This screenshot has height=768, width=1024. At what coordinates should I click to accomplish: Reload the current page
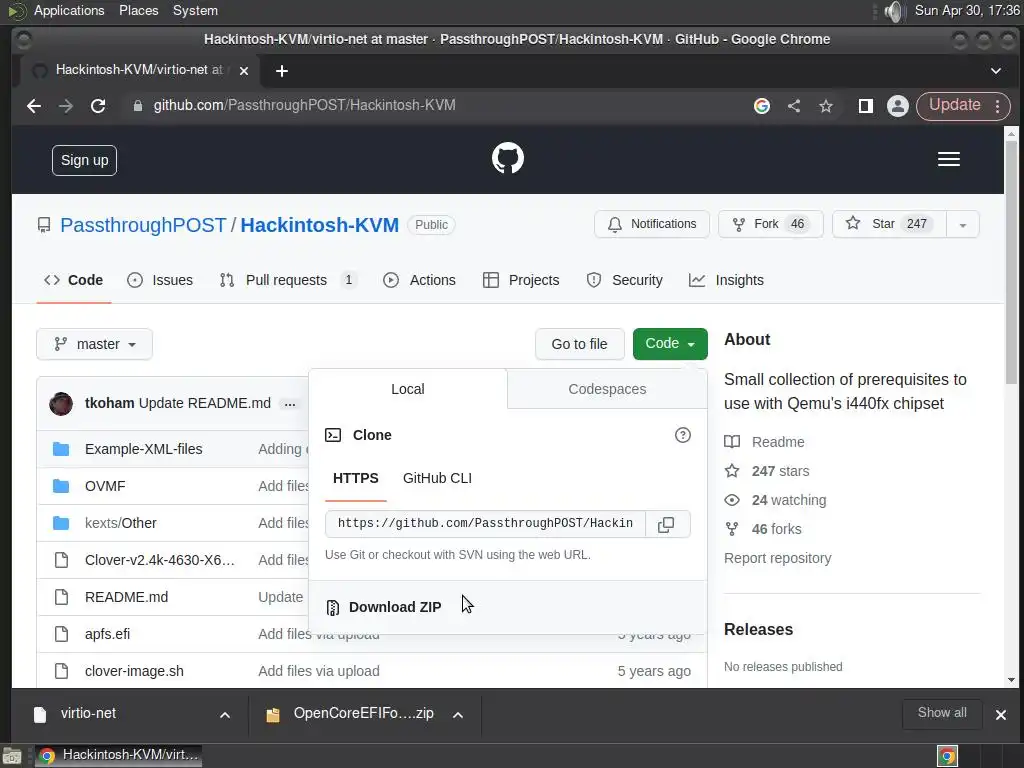pyautogui.click(x=98, y=106)
